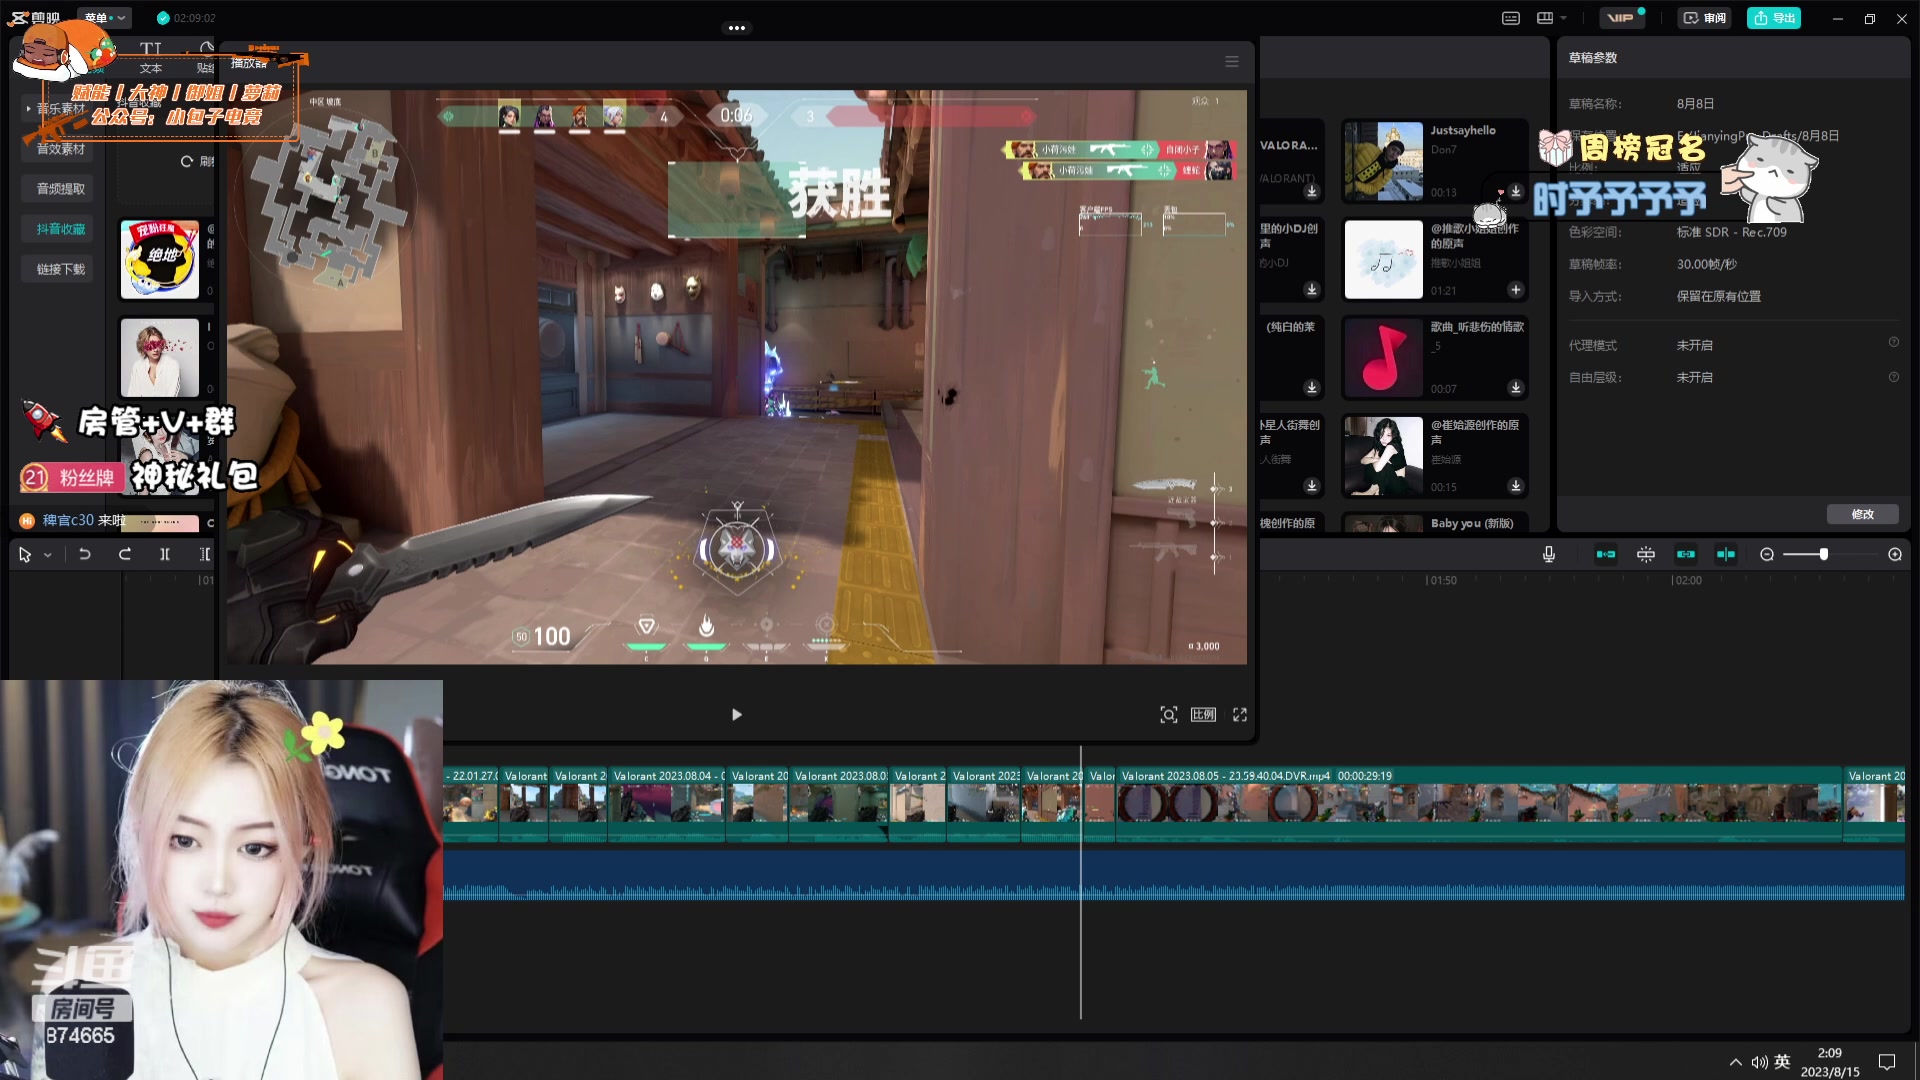Screen dimensions: 1920x1080
Task: Select the Valorant 2023.08.04 clip in timeline
Action: pos(667,803)
